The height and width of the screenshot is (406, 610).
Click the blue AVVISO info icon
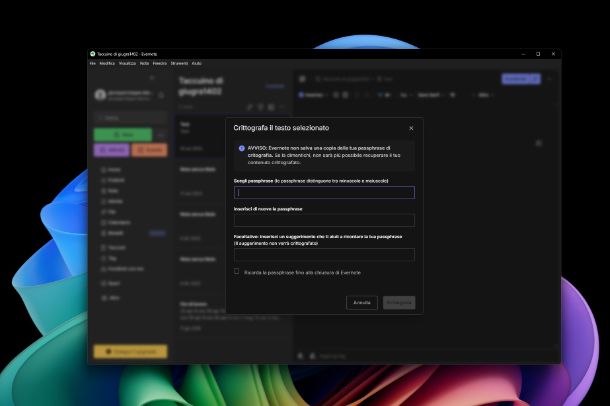click(242, 148)
